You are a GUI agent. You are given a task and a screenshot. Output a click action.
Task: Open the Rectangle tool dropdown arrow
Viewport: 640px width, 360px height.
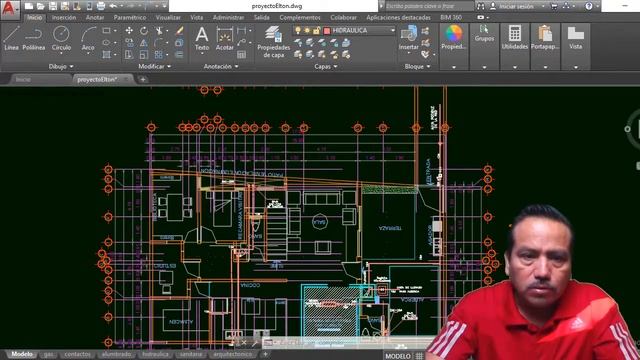[115, 31]
